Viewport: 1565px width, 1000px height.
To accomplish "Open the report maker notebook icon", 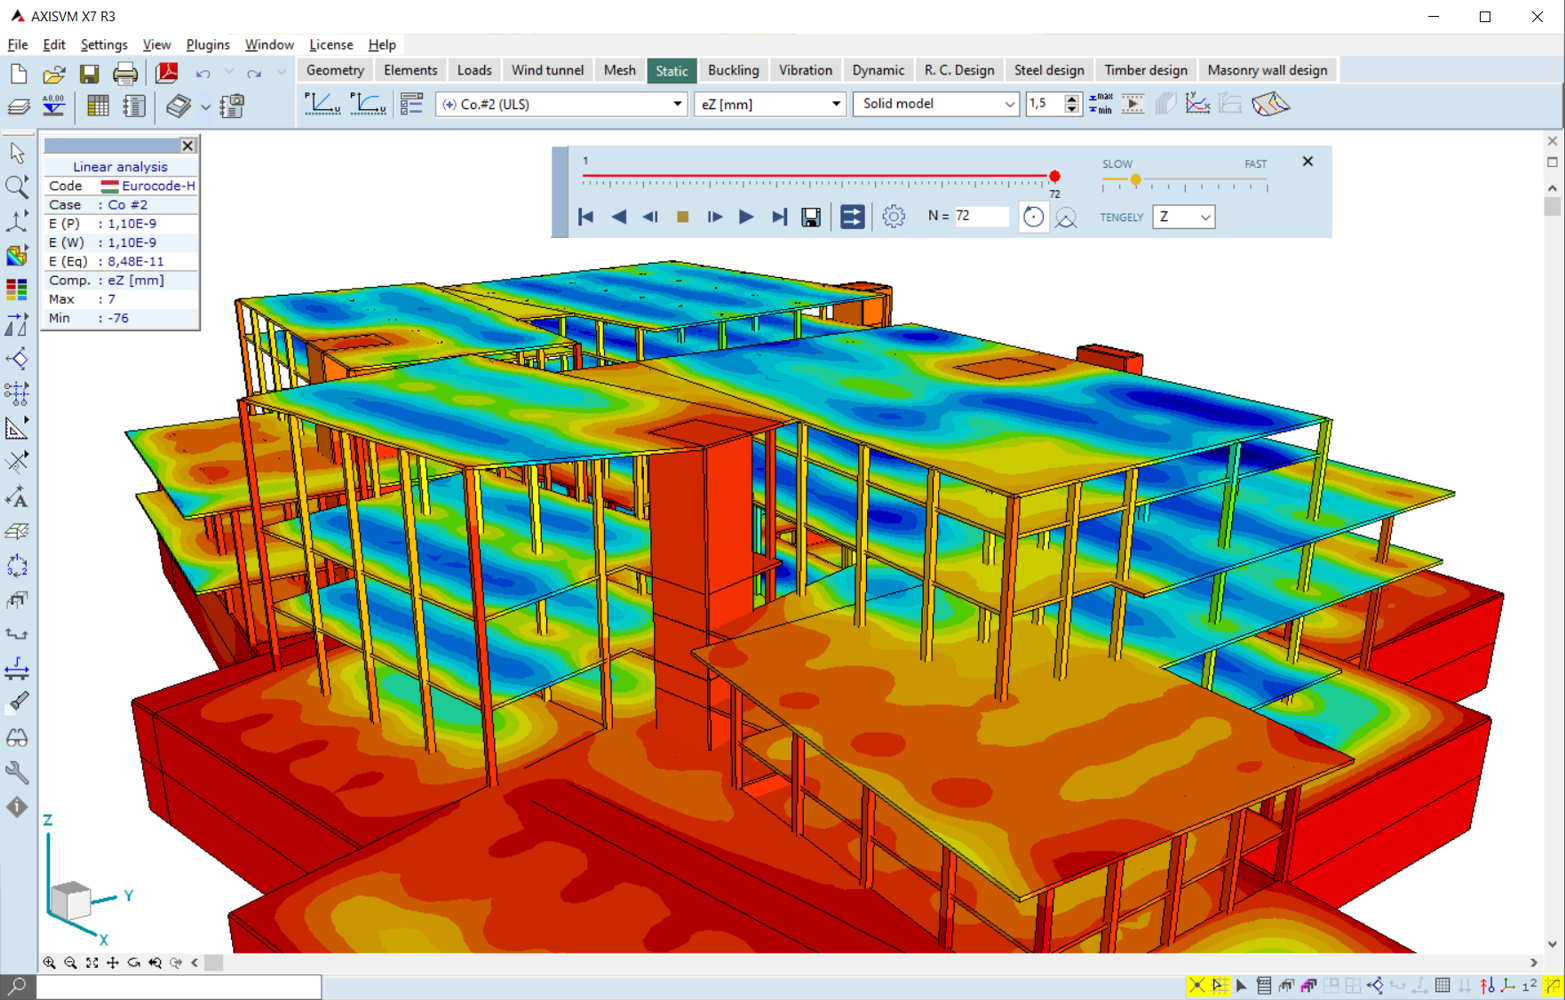I will [x=133, y=105].
